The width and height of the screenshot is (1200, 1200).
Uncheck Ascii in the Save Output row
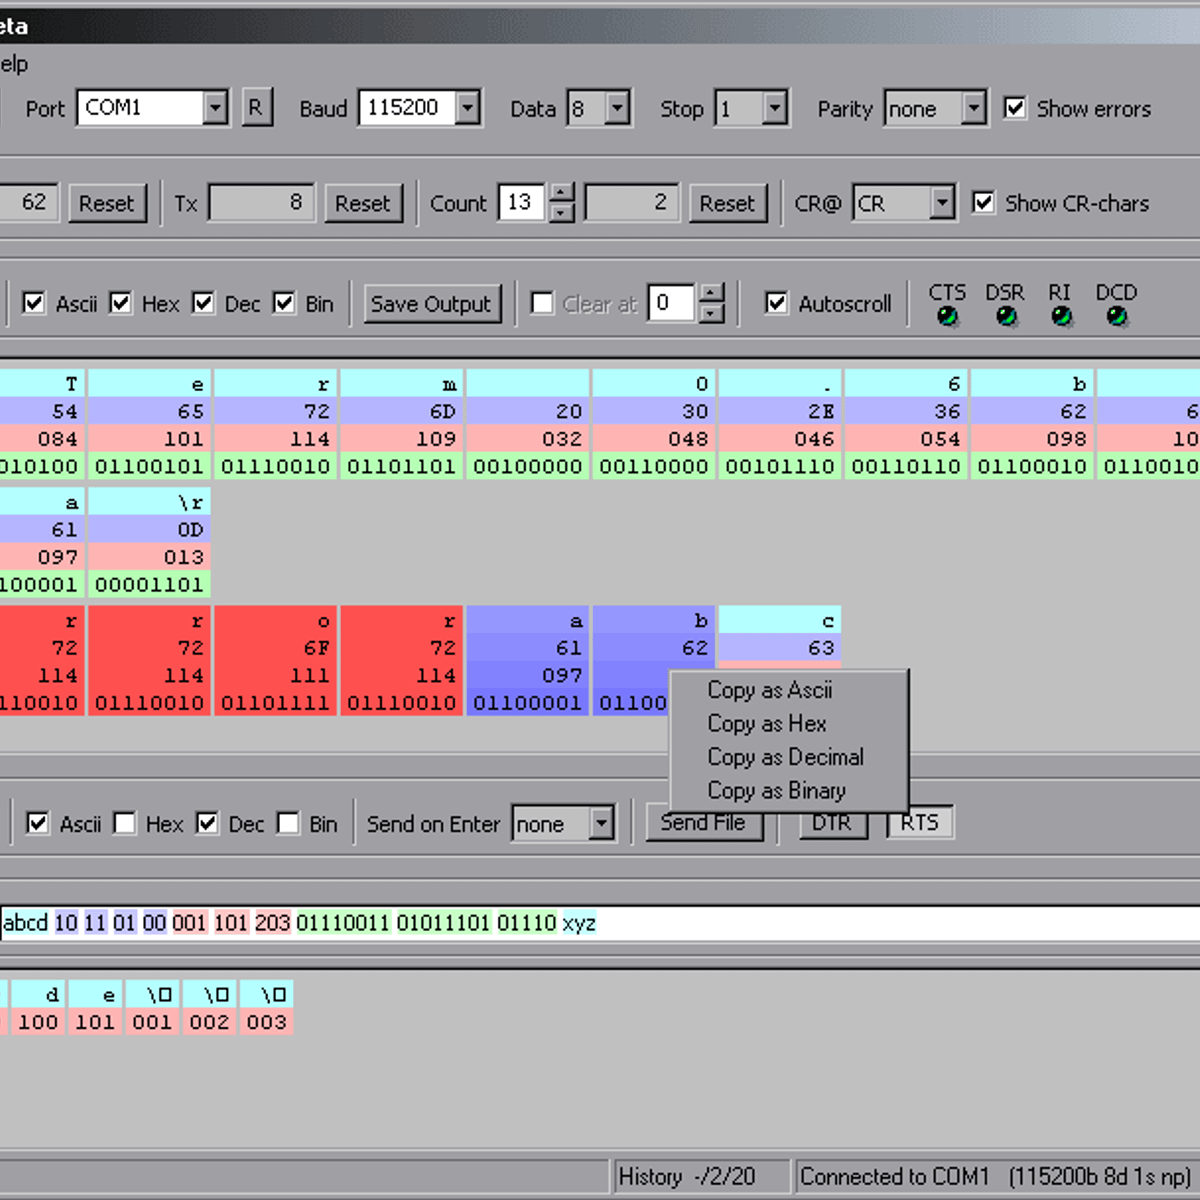pyautogui.click(x=34, y=303)
